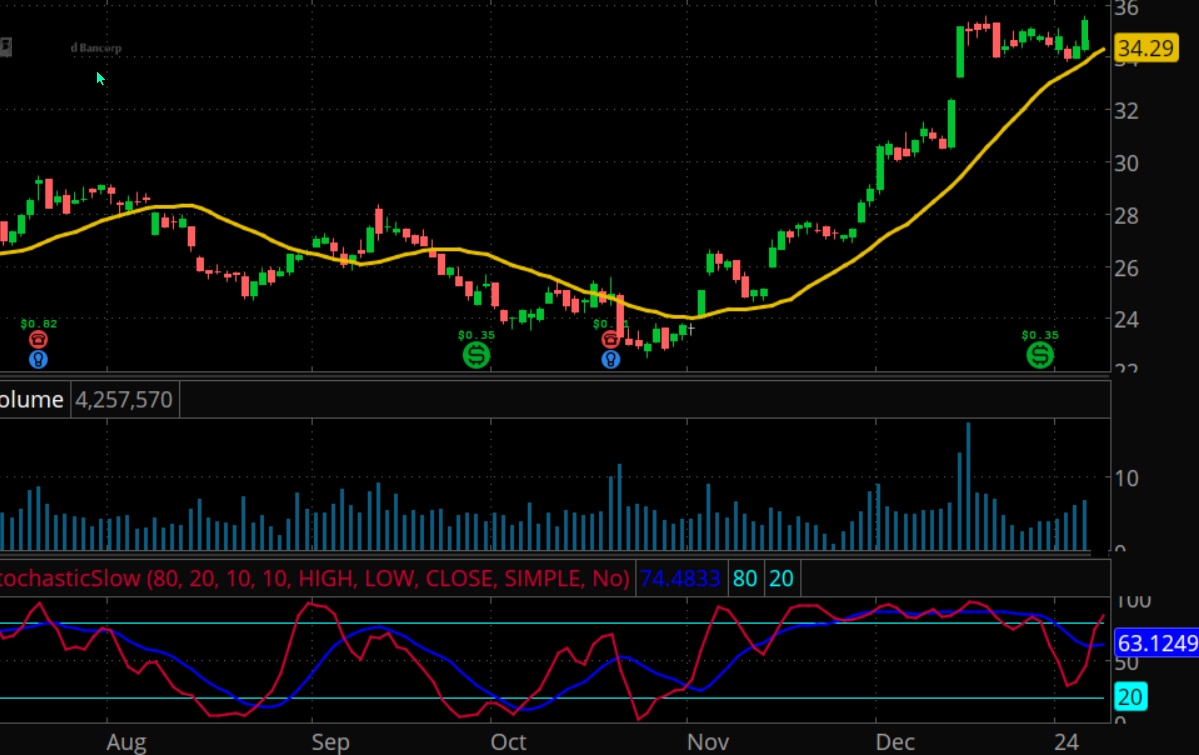Viewport: 1199px width, 755px height.
Task: Select the earnings phone icon below November
Action: [610, 338]
